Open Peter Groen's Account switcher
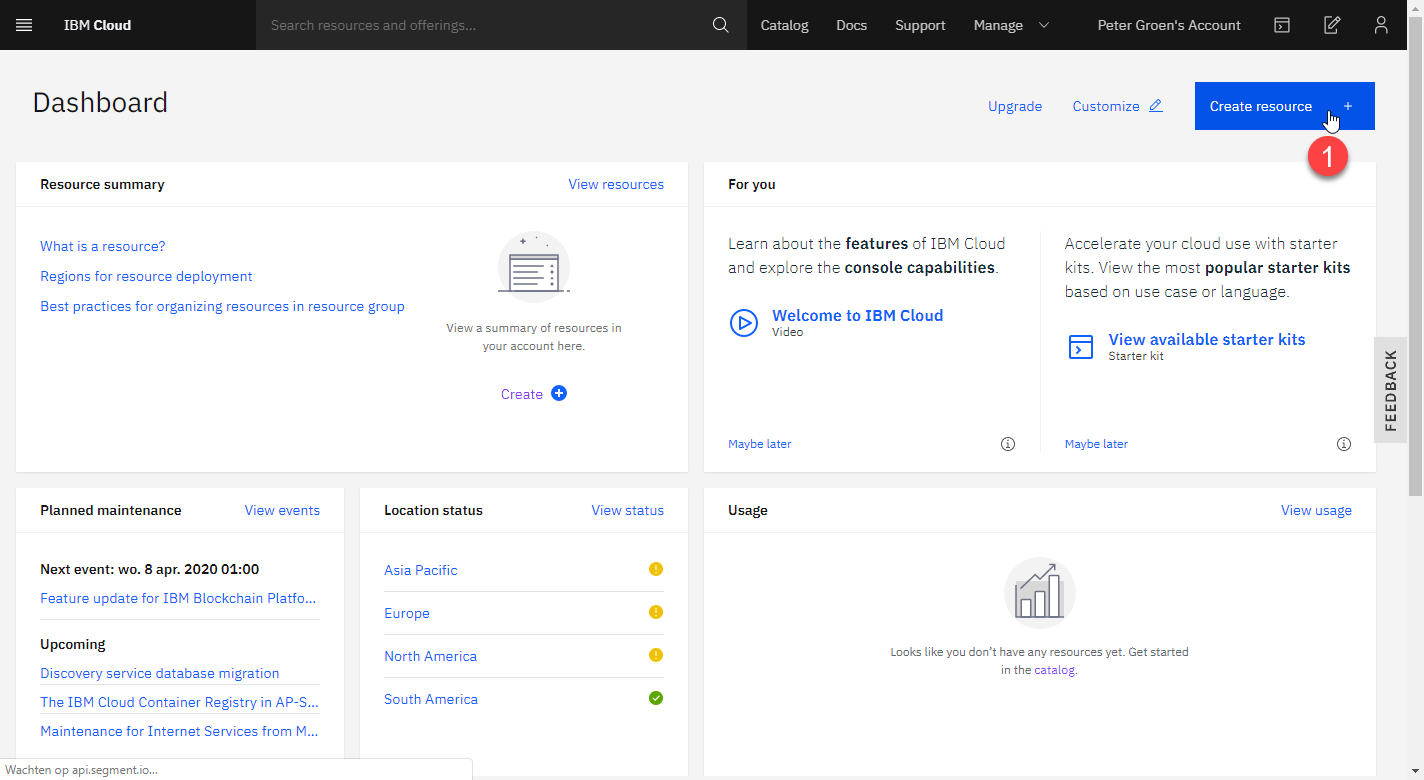1424x780 pixels. click(1169, 25)
